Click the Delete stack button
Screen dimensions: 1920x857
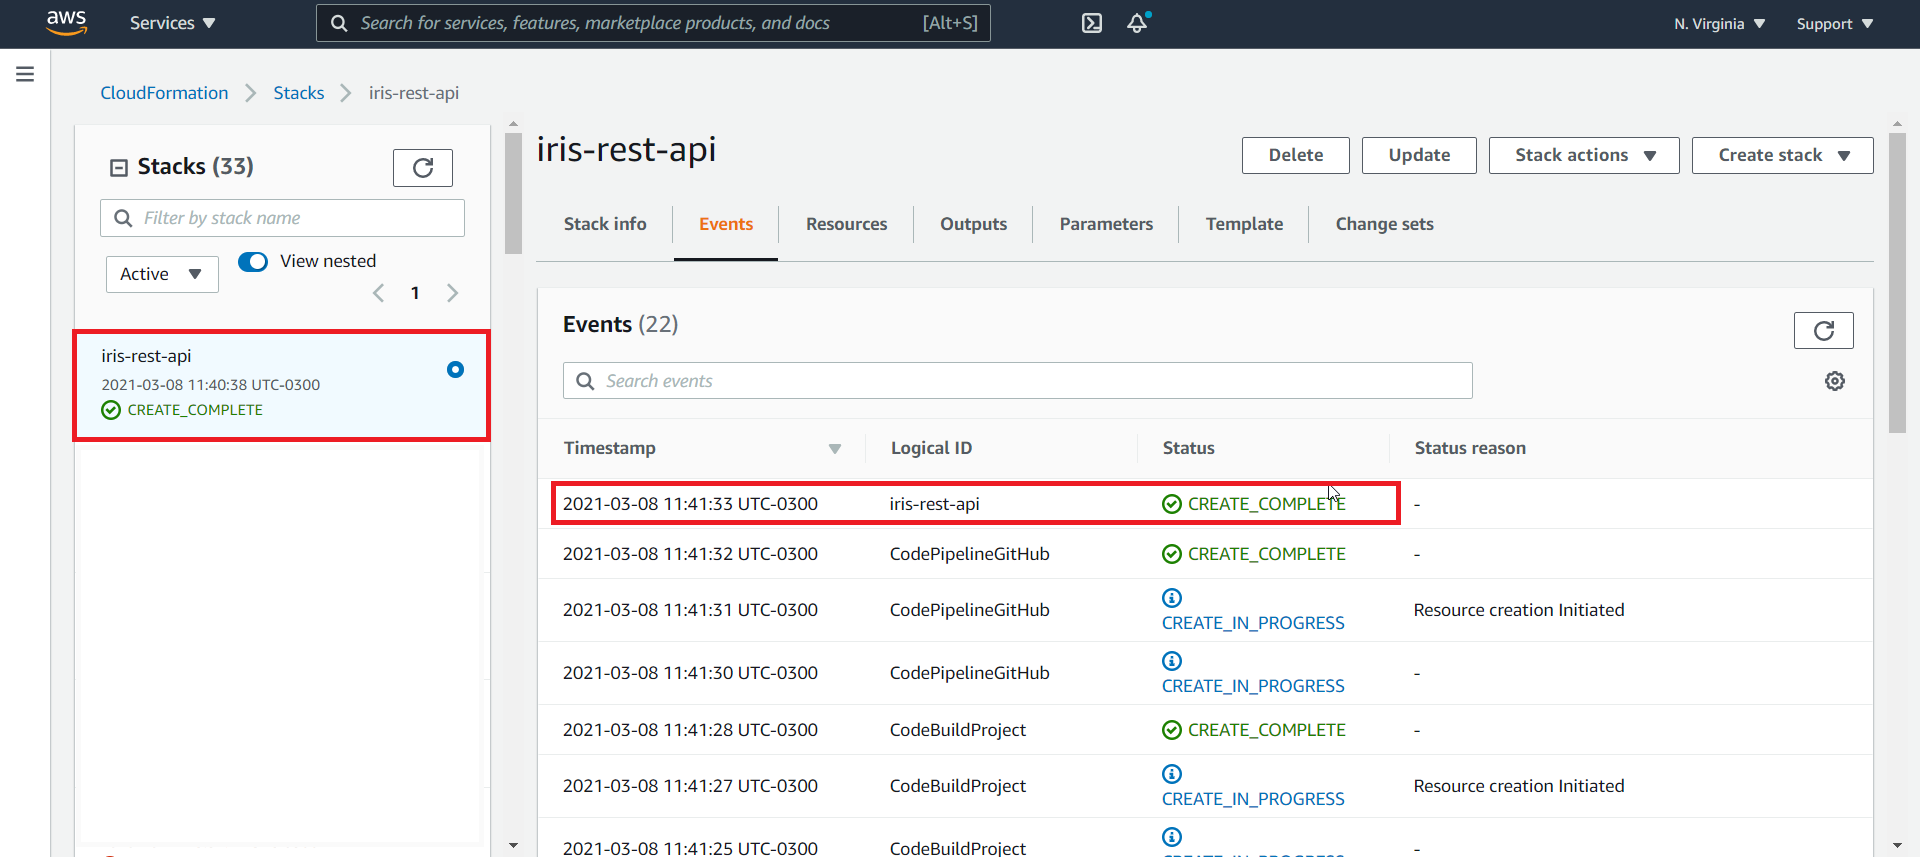1295,155
